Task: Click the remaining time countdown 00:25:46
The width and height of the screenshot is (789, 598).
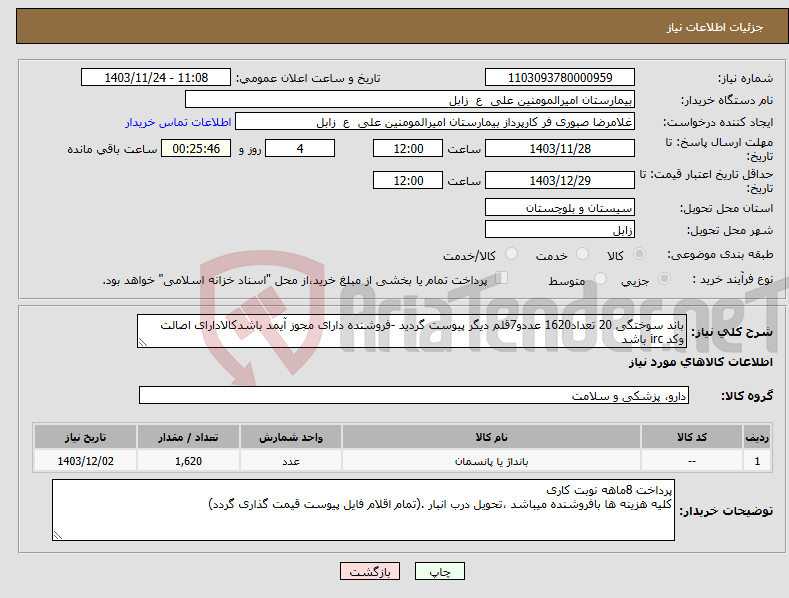Action: (196, 148)
